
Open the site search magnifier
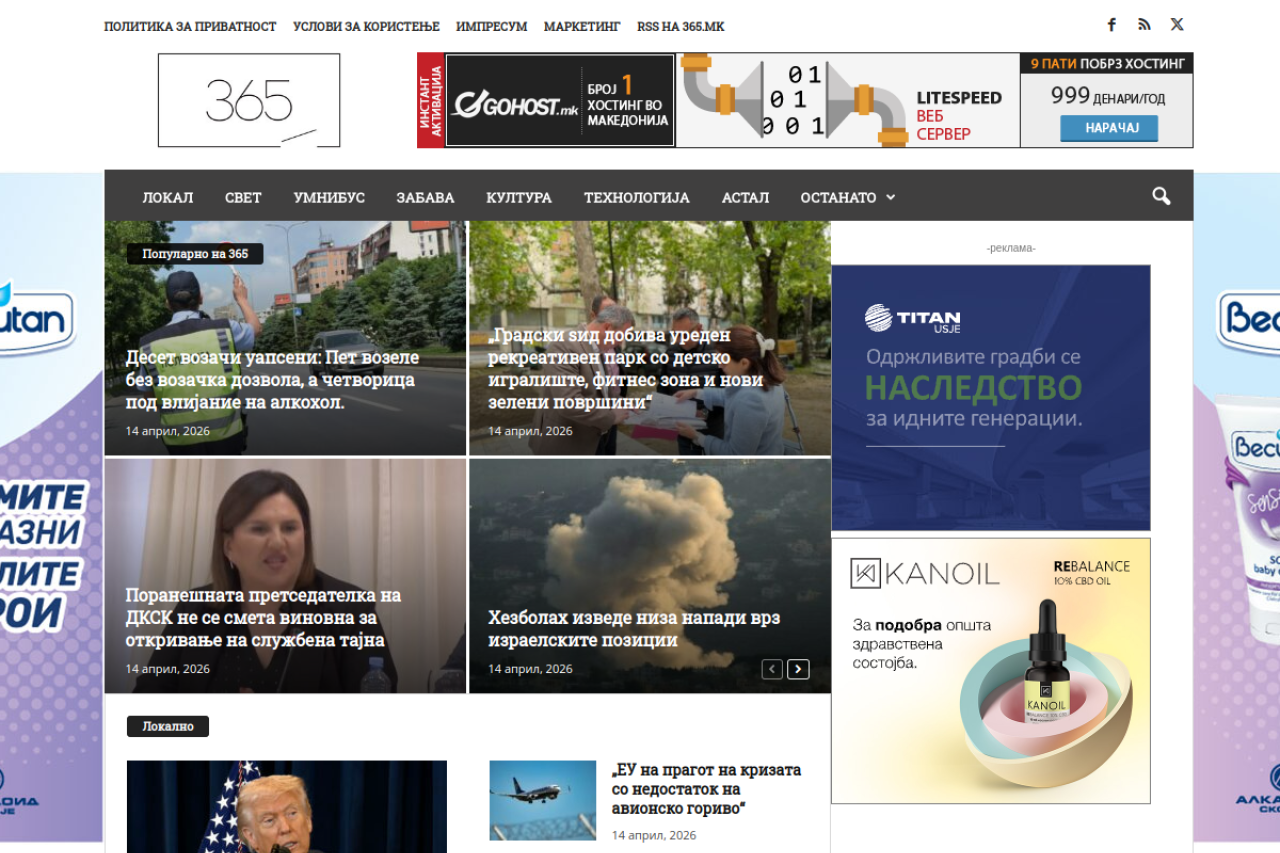(x=1161, y=196)
